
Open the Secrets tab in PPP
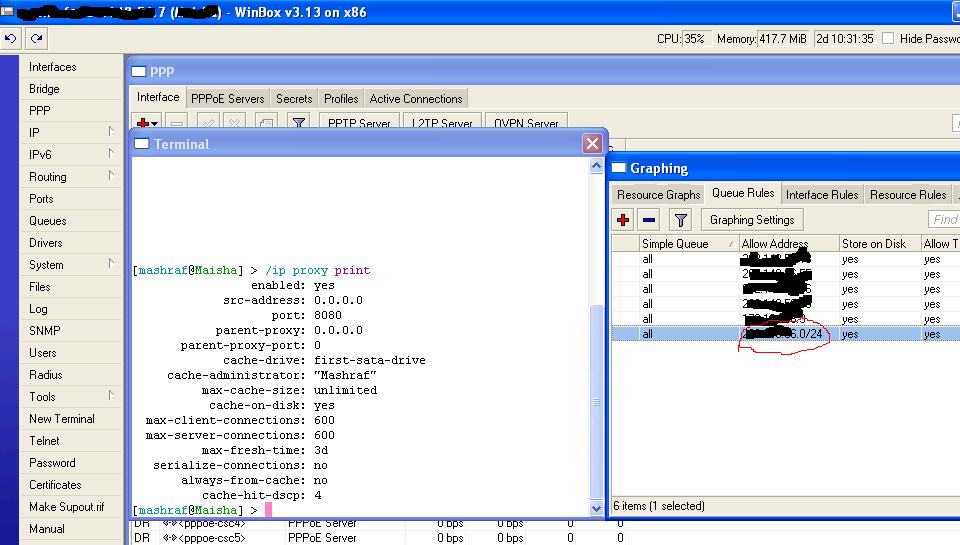[294, 99]
